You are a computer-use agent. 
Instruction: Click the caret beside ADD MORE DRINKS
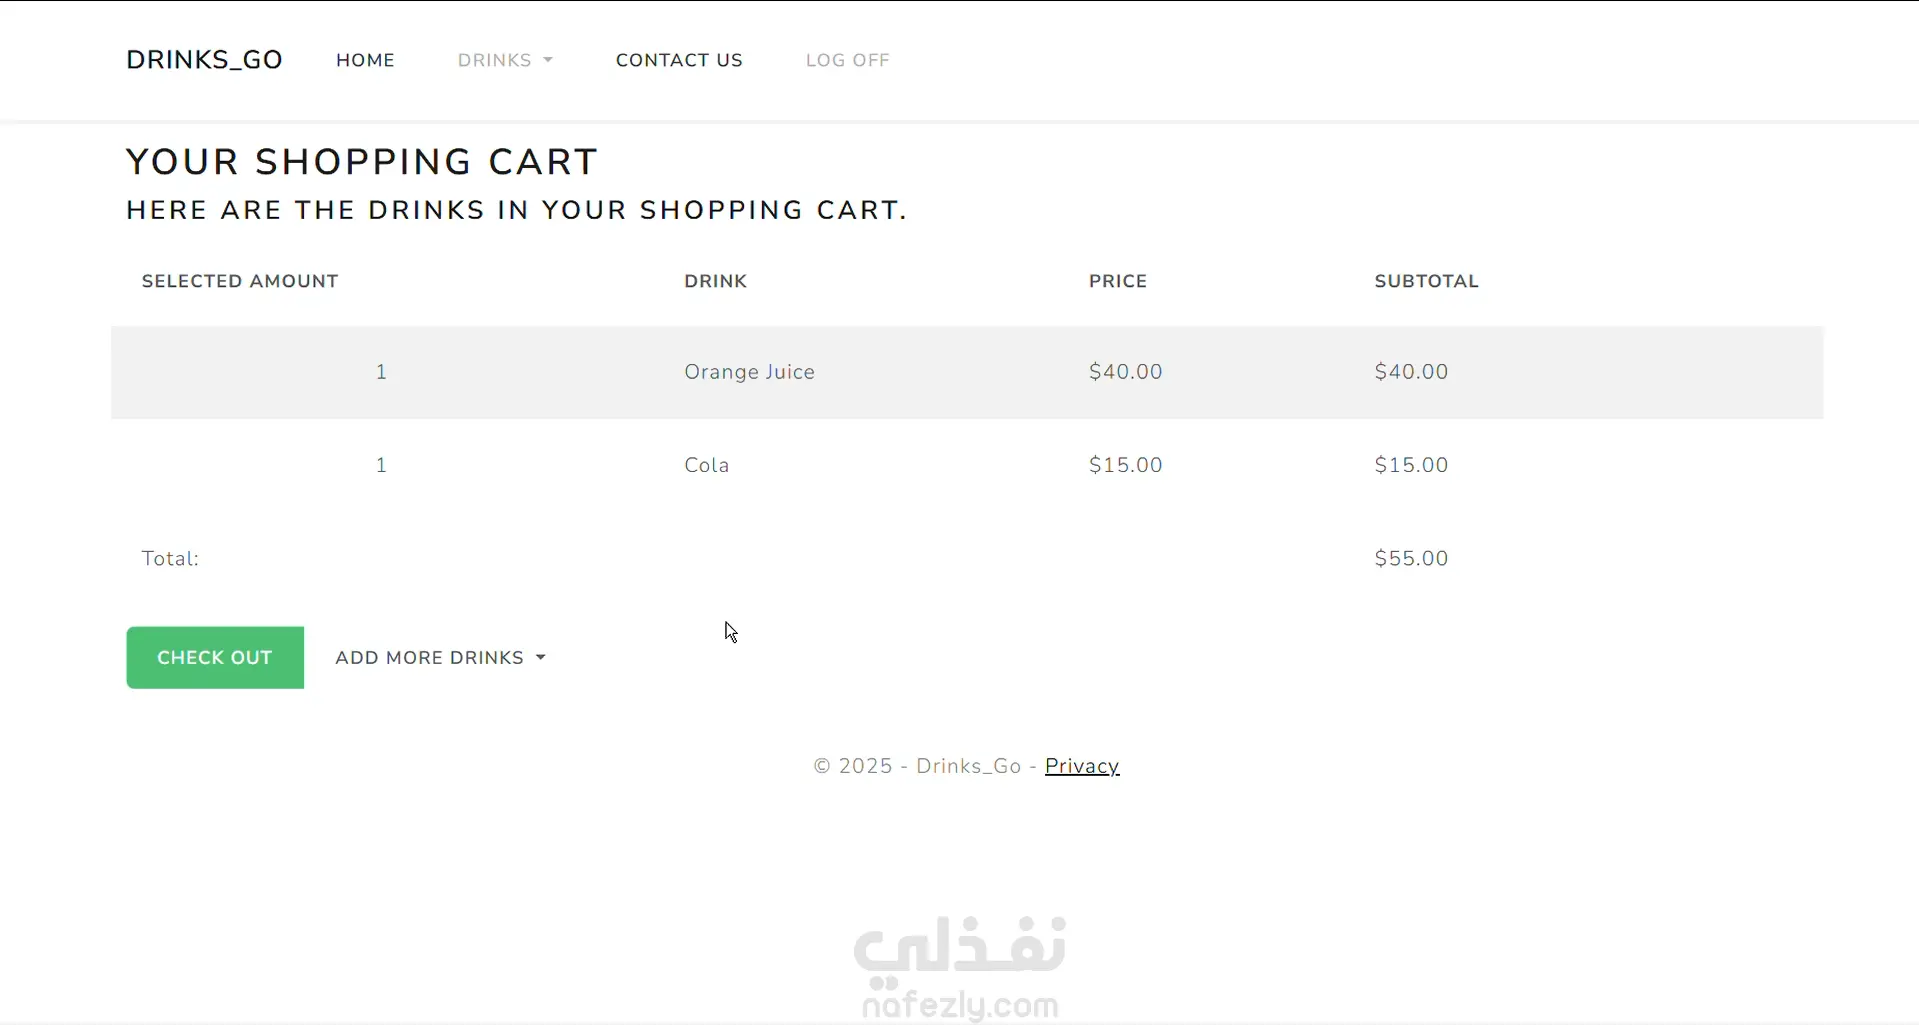pos(541,658)
